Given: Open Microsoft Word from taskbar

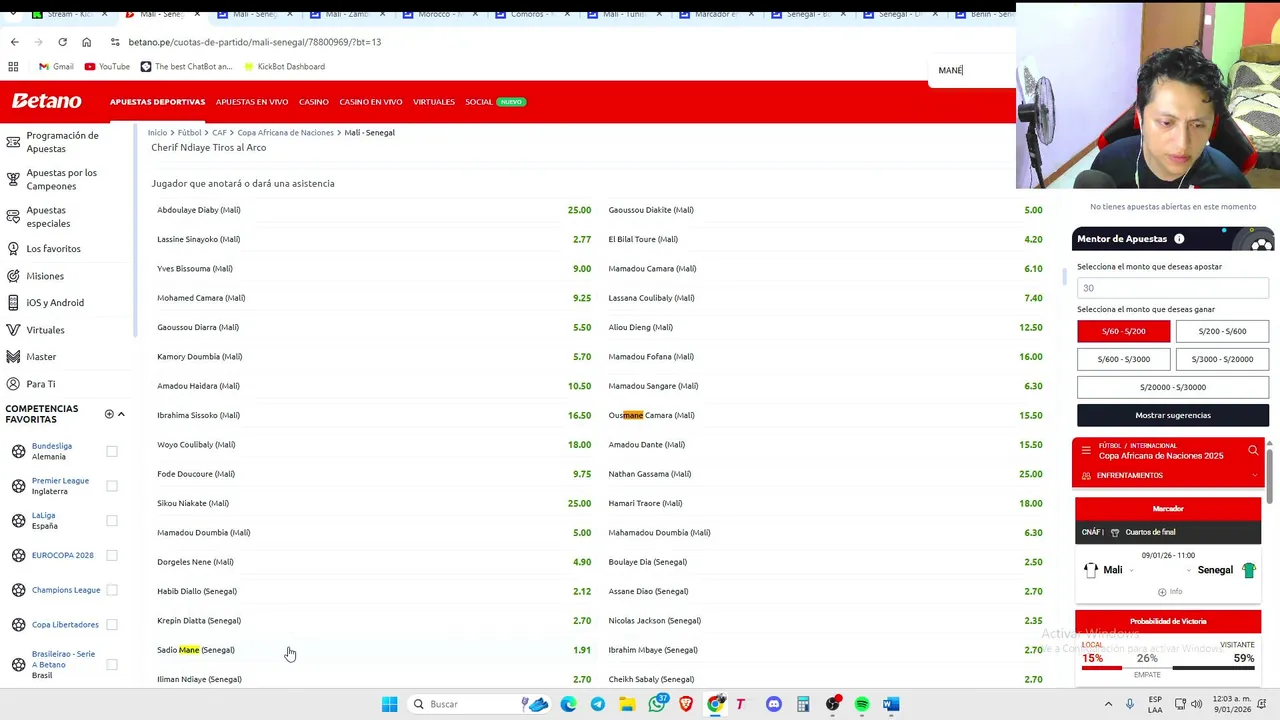Looking at the screenshot, I should coord(891,704).
